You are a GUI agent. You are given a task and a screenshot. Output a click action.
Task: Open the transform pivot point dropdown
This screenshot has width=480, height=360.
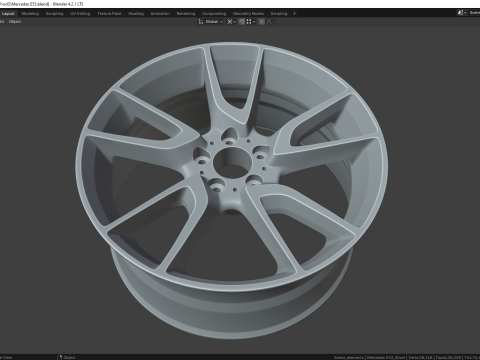pos(231,22)
